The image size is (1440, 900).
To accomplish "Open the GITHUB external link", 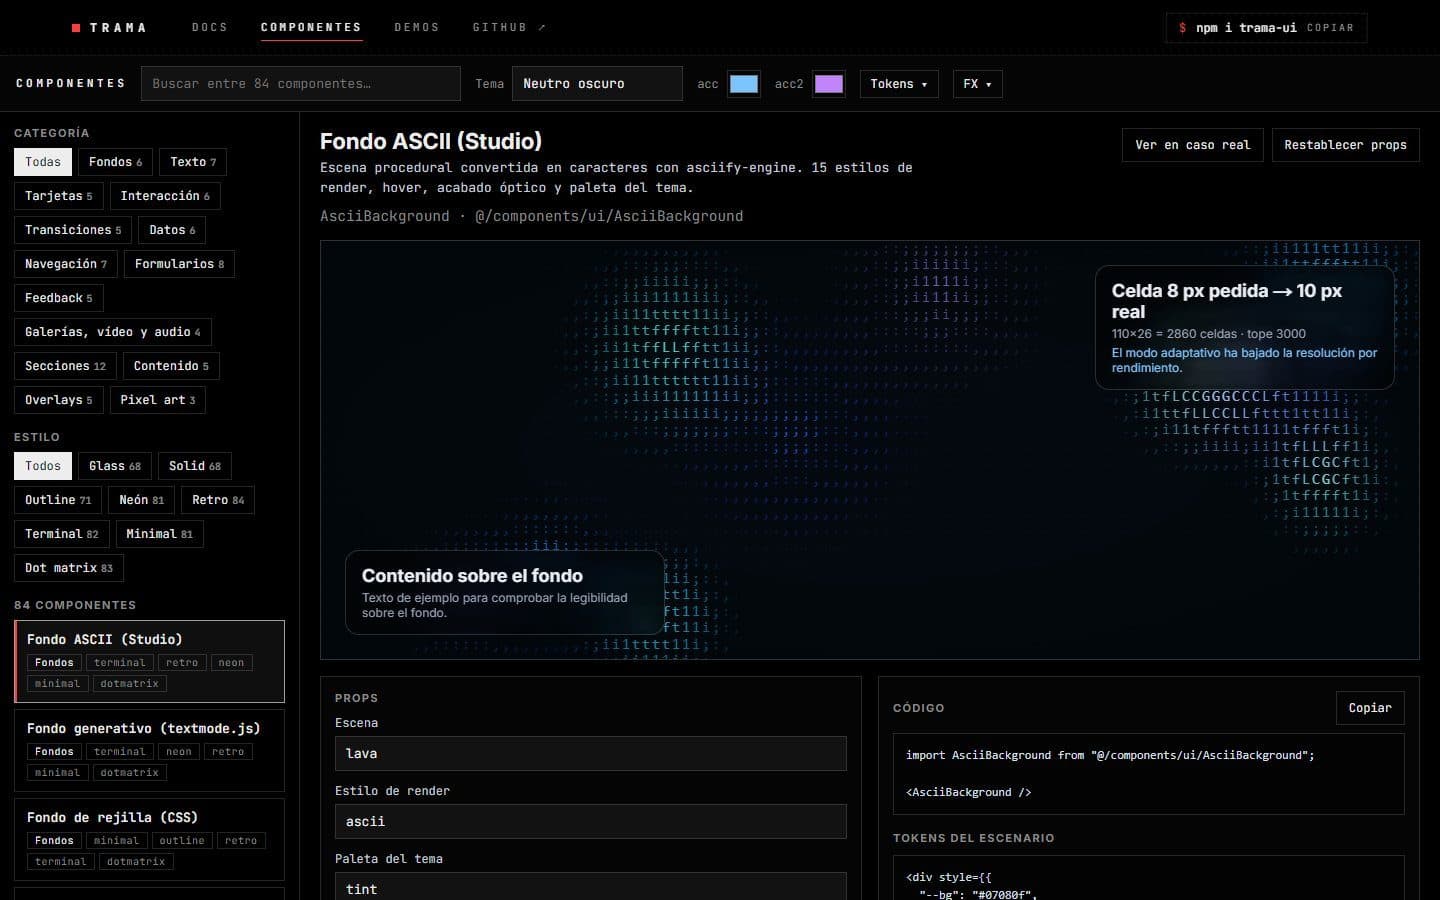I will 509,28.
